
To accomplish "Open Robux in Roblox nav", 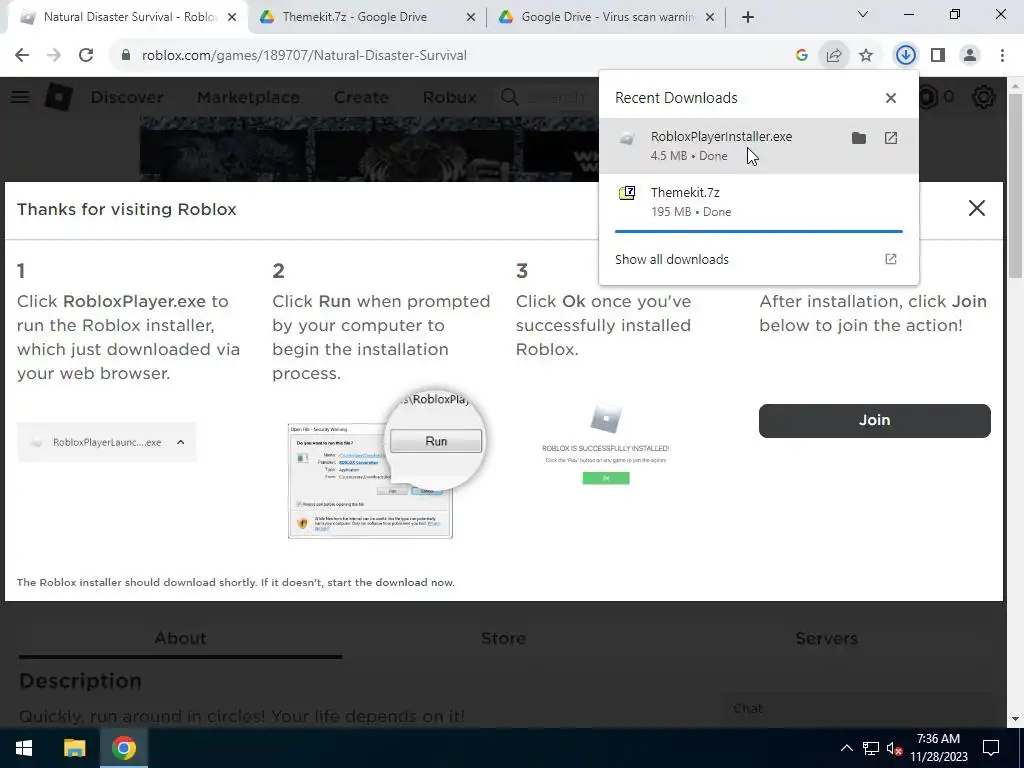I will click(x=449, y=97).
